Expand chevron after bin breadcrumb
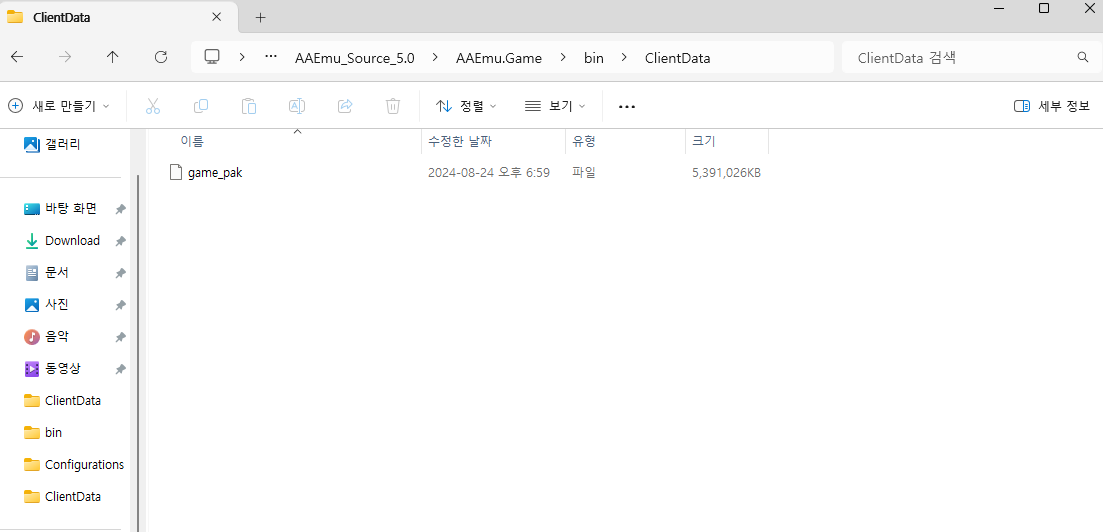This screenshot has width=1103, height=532. click(624, 58)
